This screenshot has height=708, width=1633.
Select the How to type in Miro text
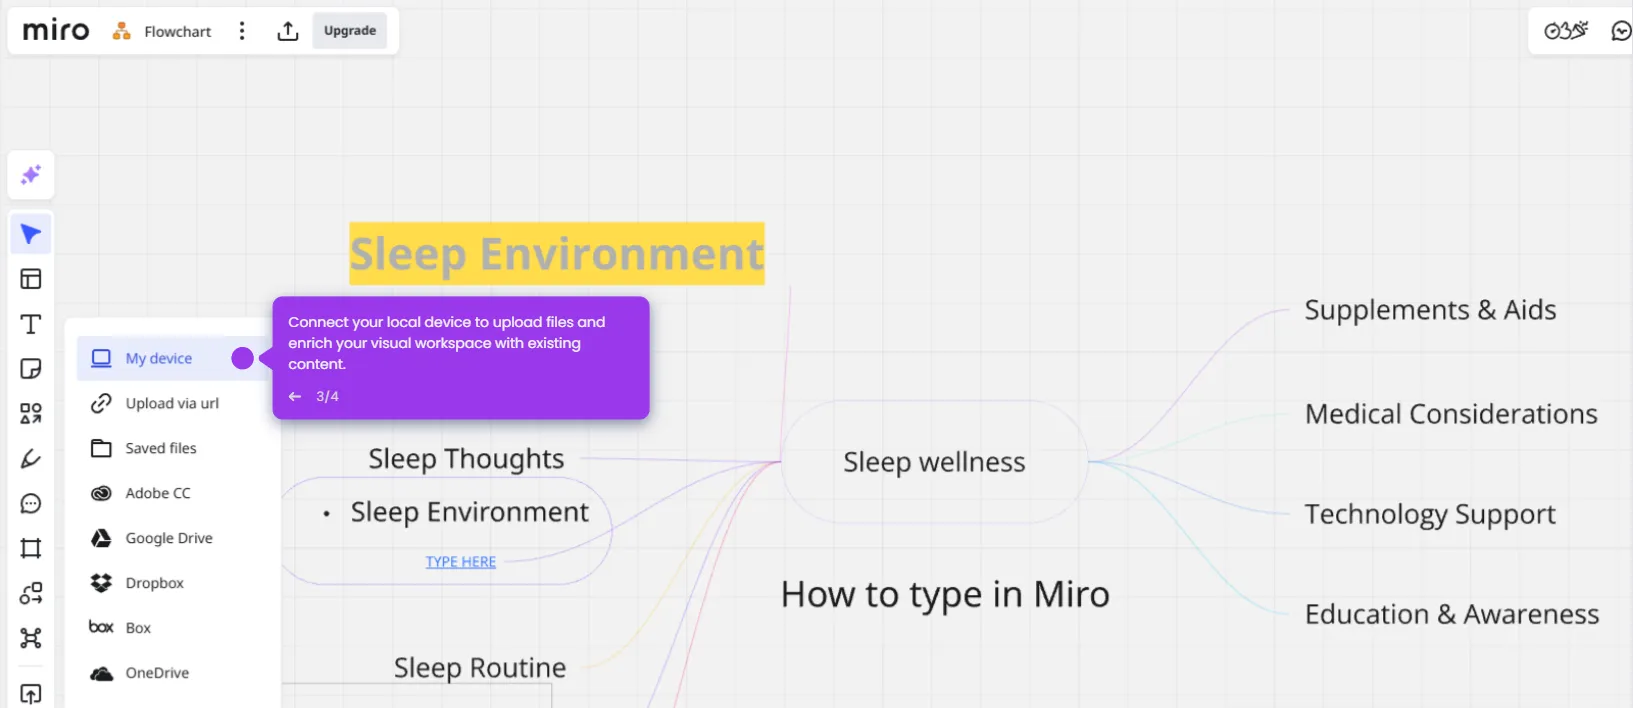pos(945,595)
